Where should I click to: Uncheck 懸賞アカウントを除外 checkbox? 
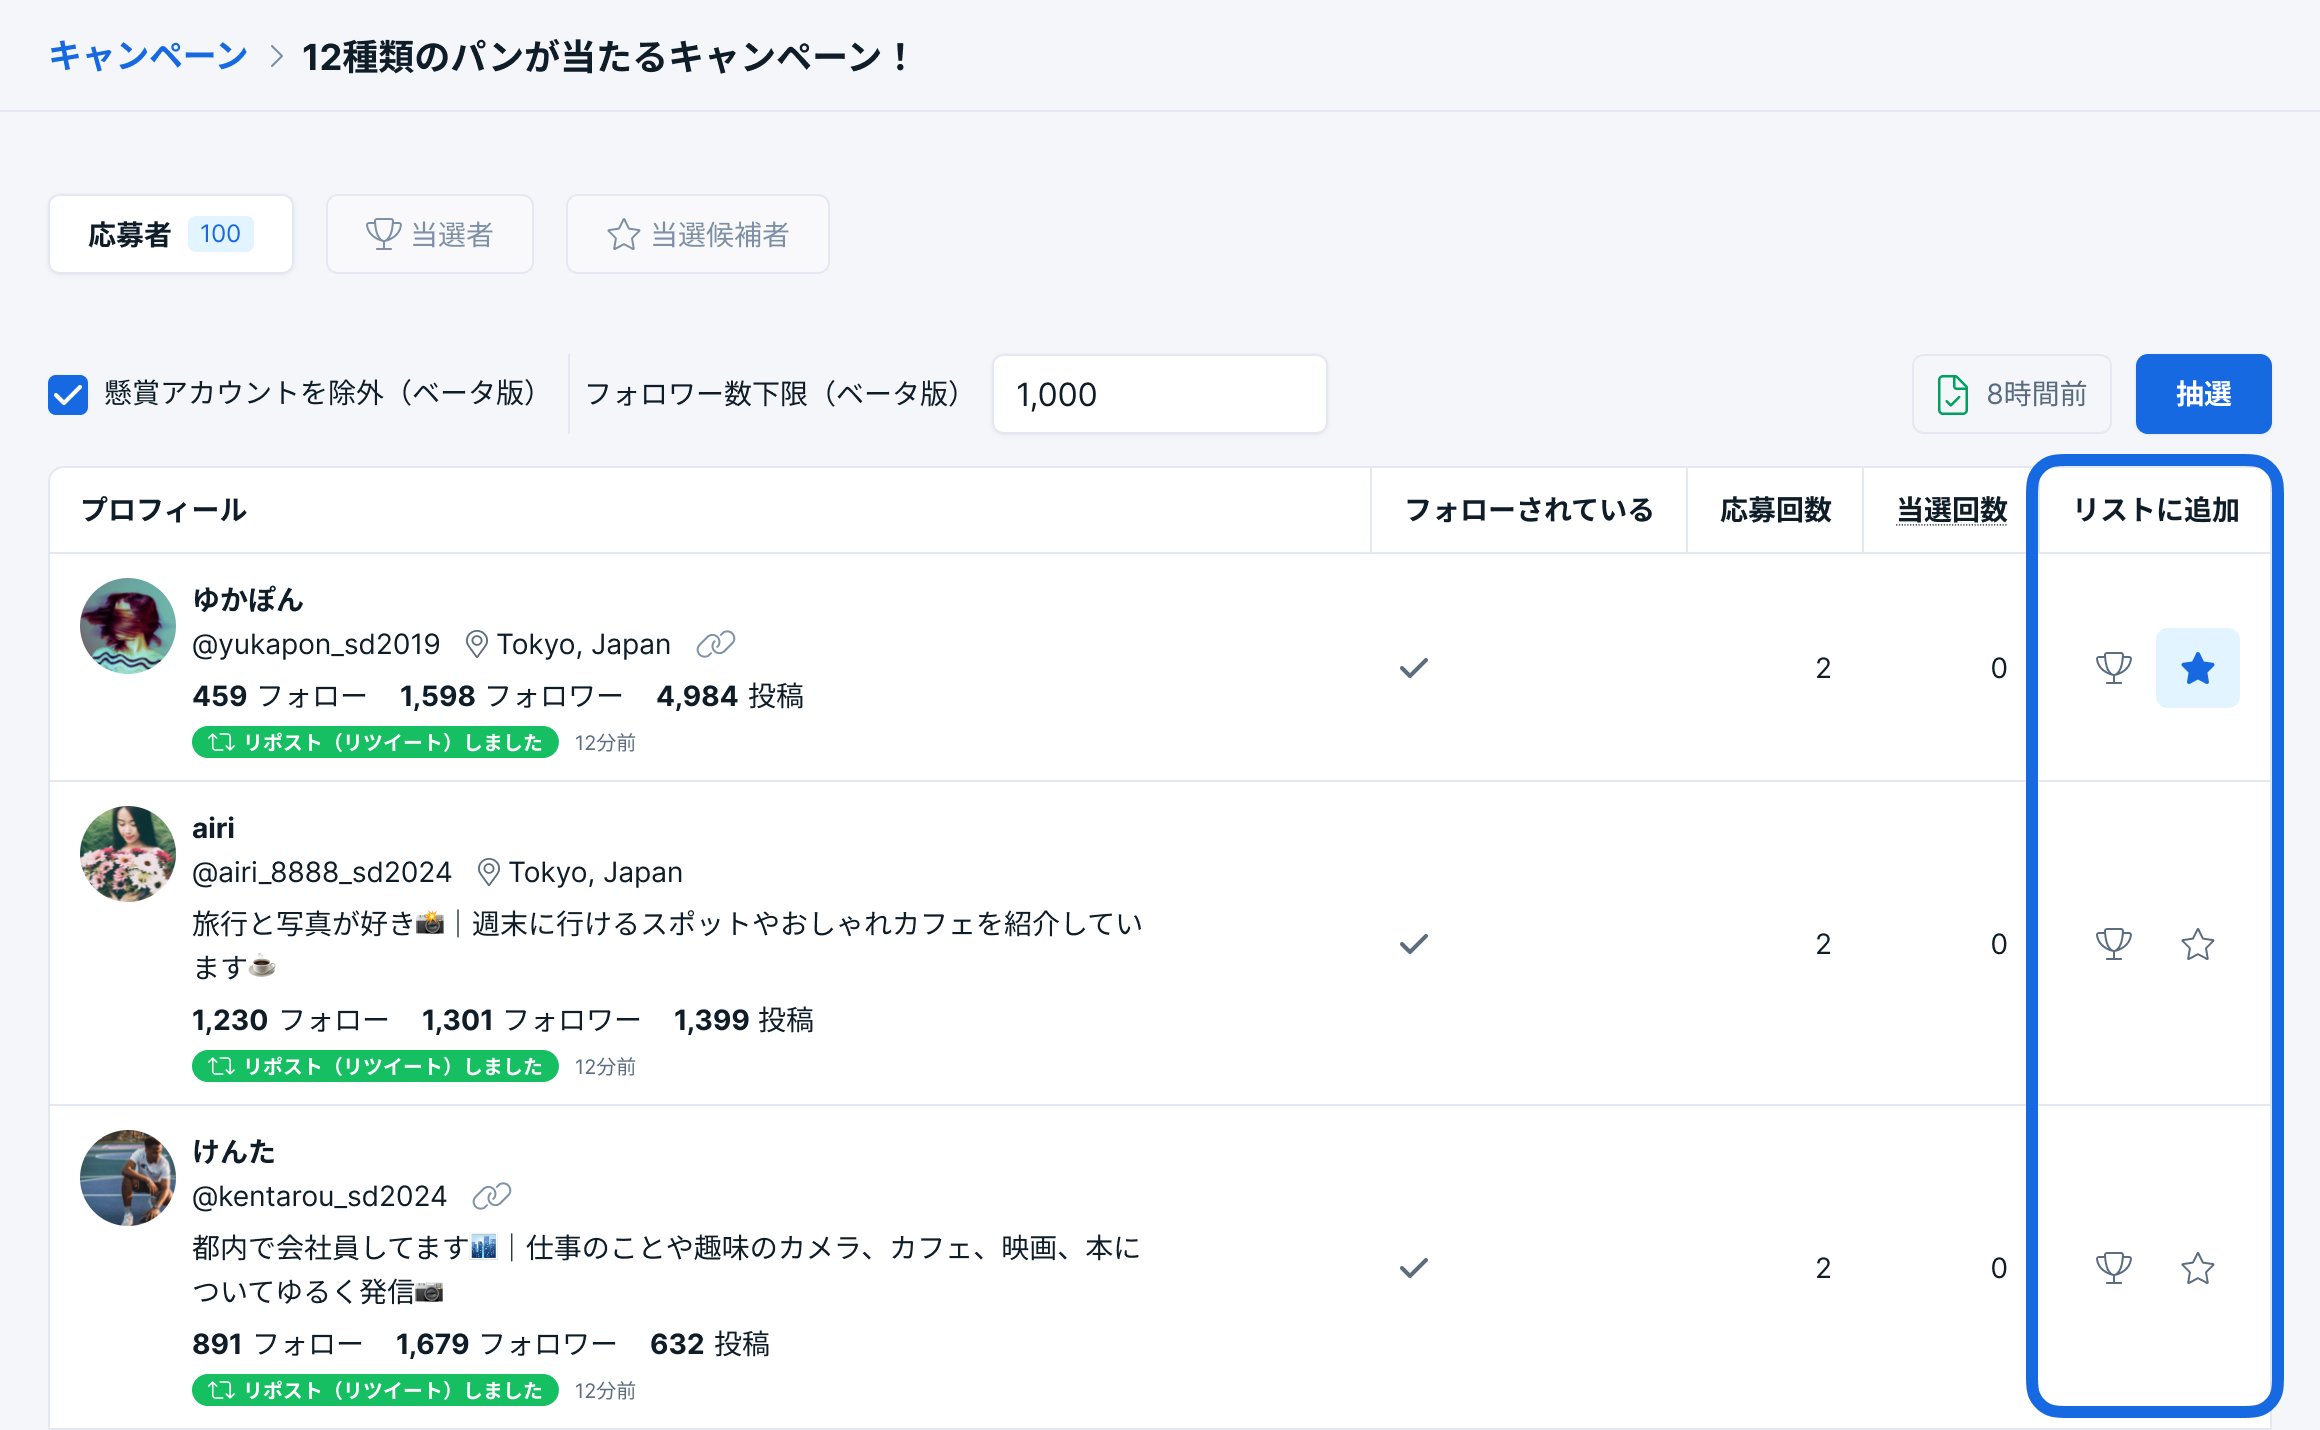68,394
